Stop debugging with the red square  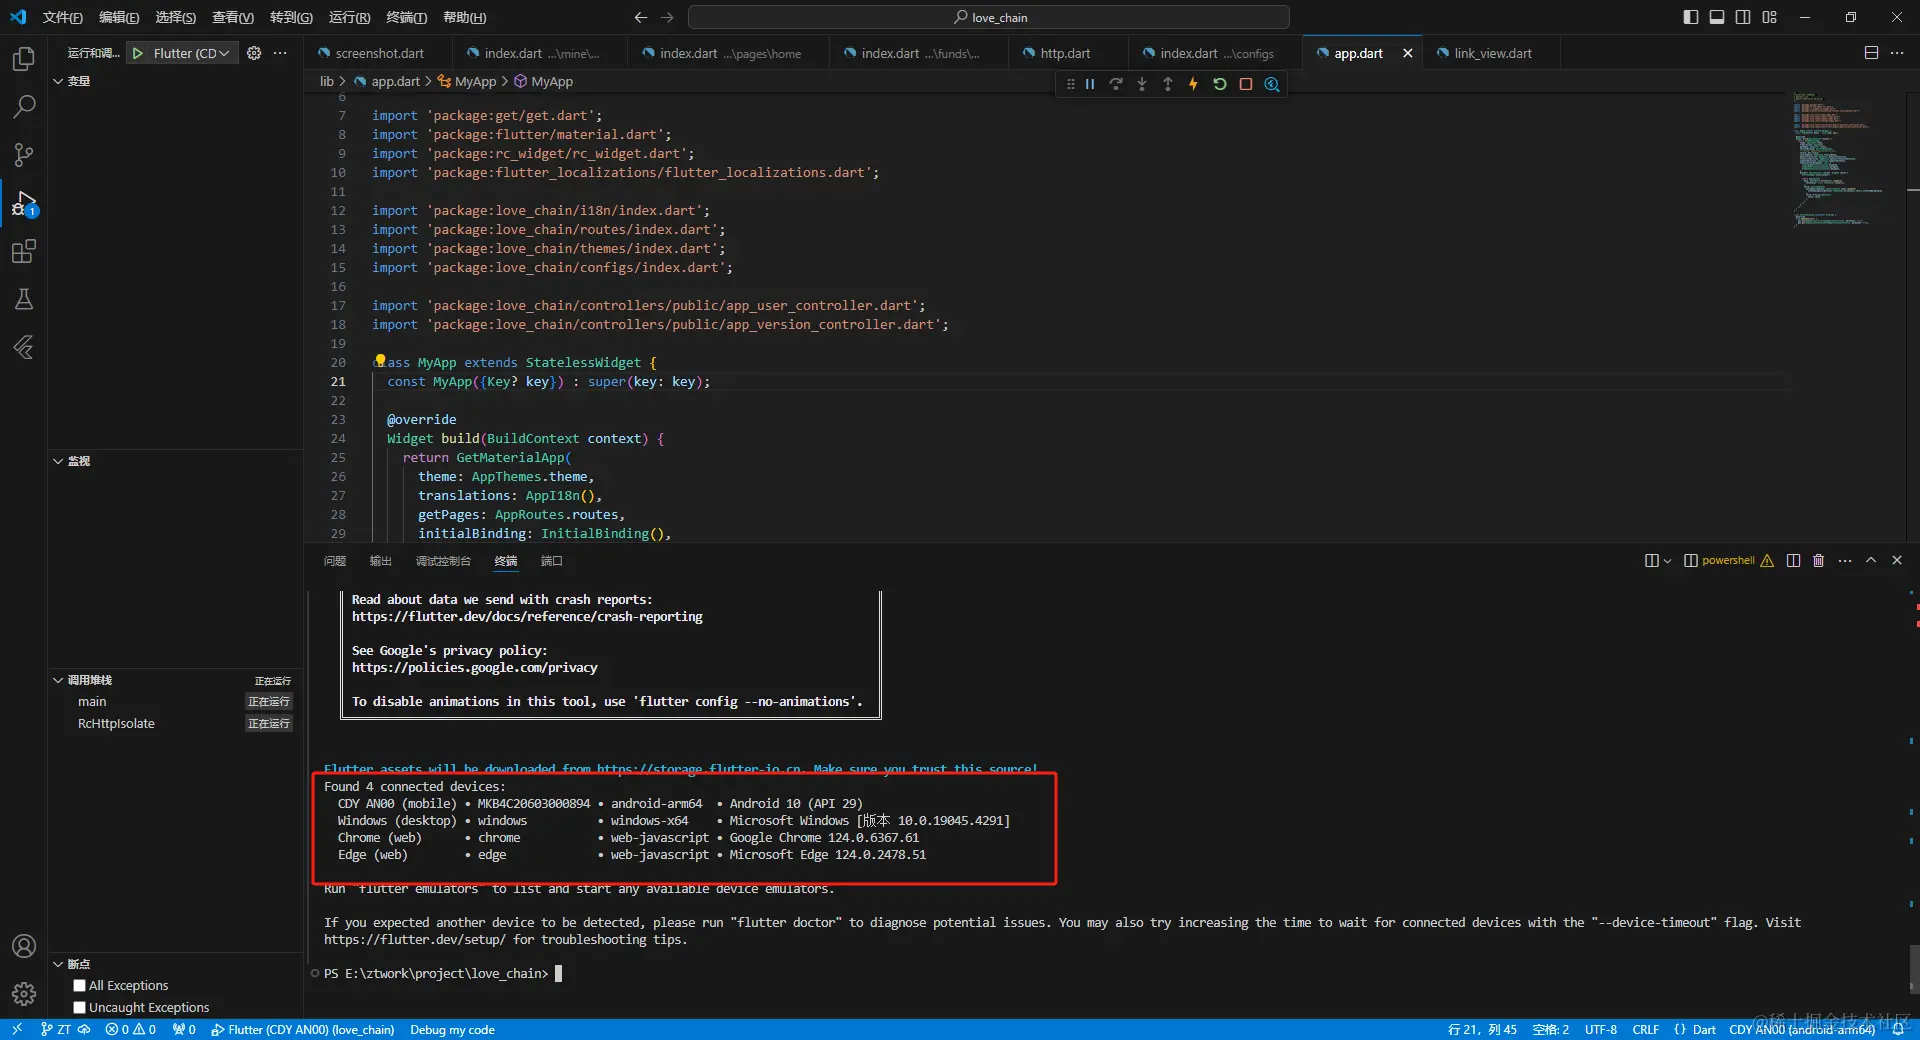pos(1245,85)
